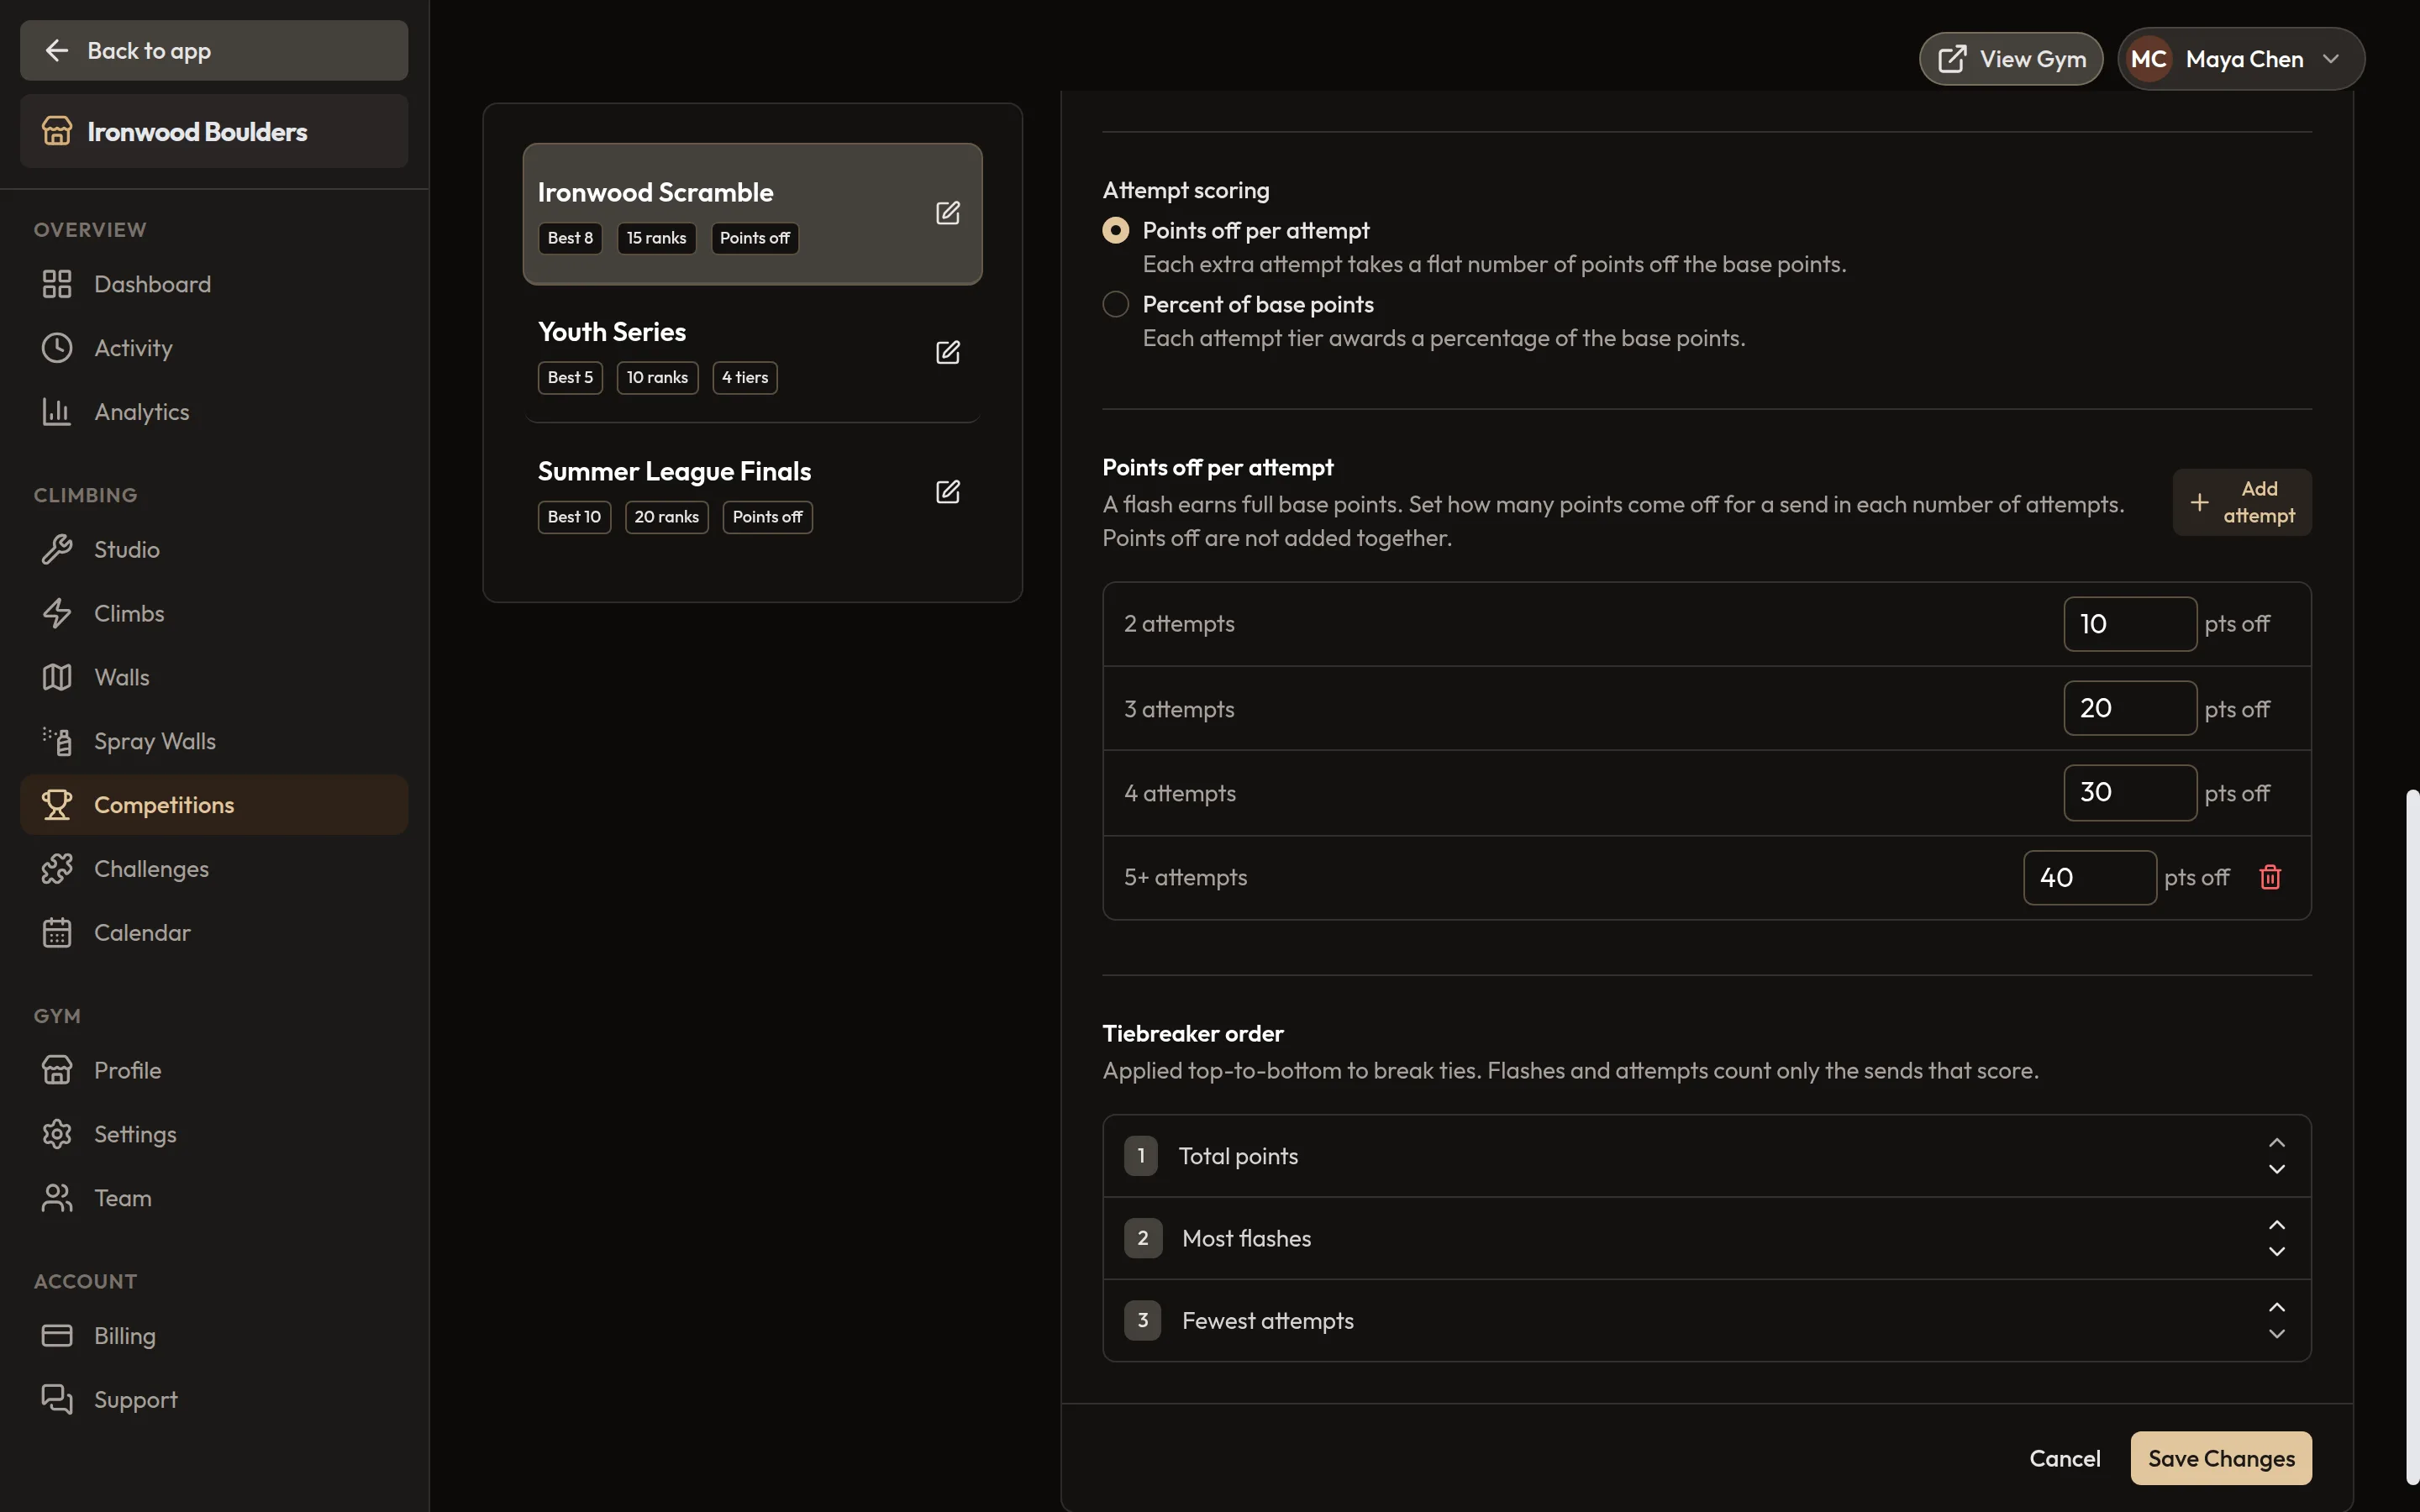Open the Dashboard page
The image size is (2420, 1512).
(x=214, y=284)
